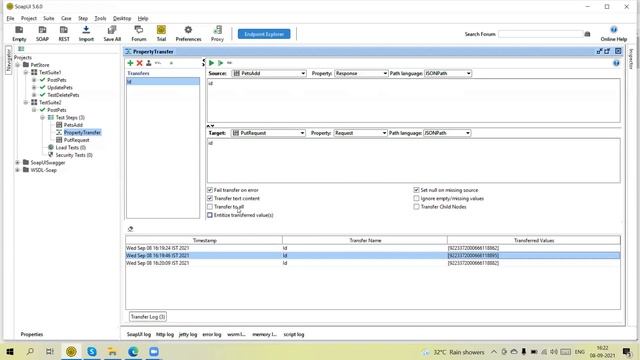Click the Proxy toolbar icon

click(x=217, y=33)
